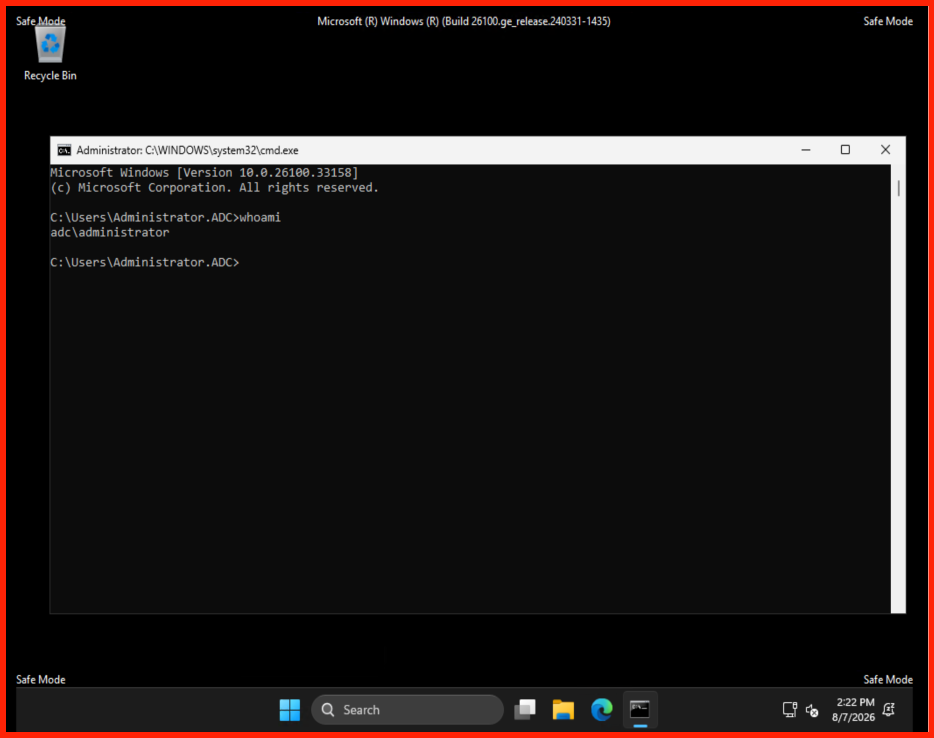Click the taskbar Search box
The image size is (934, 738).
point(407,709)
